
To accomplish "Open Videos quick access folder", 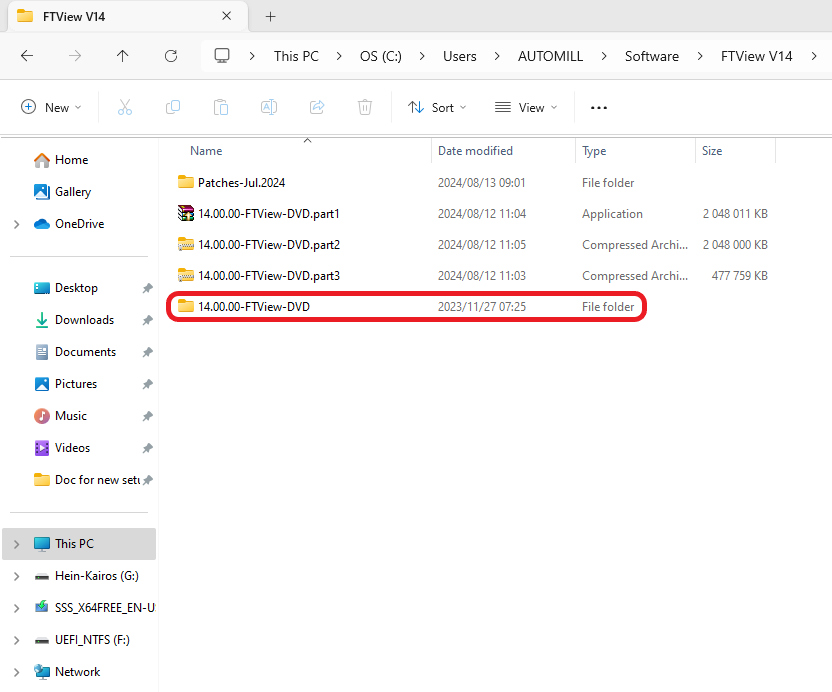I will (x=72, y=448).
